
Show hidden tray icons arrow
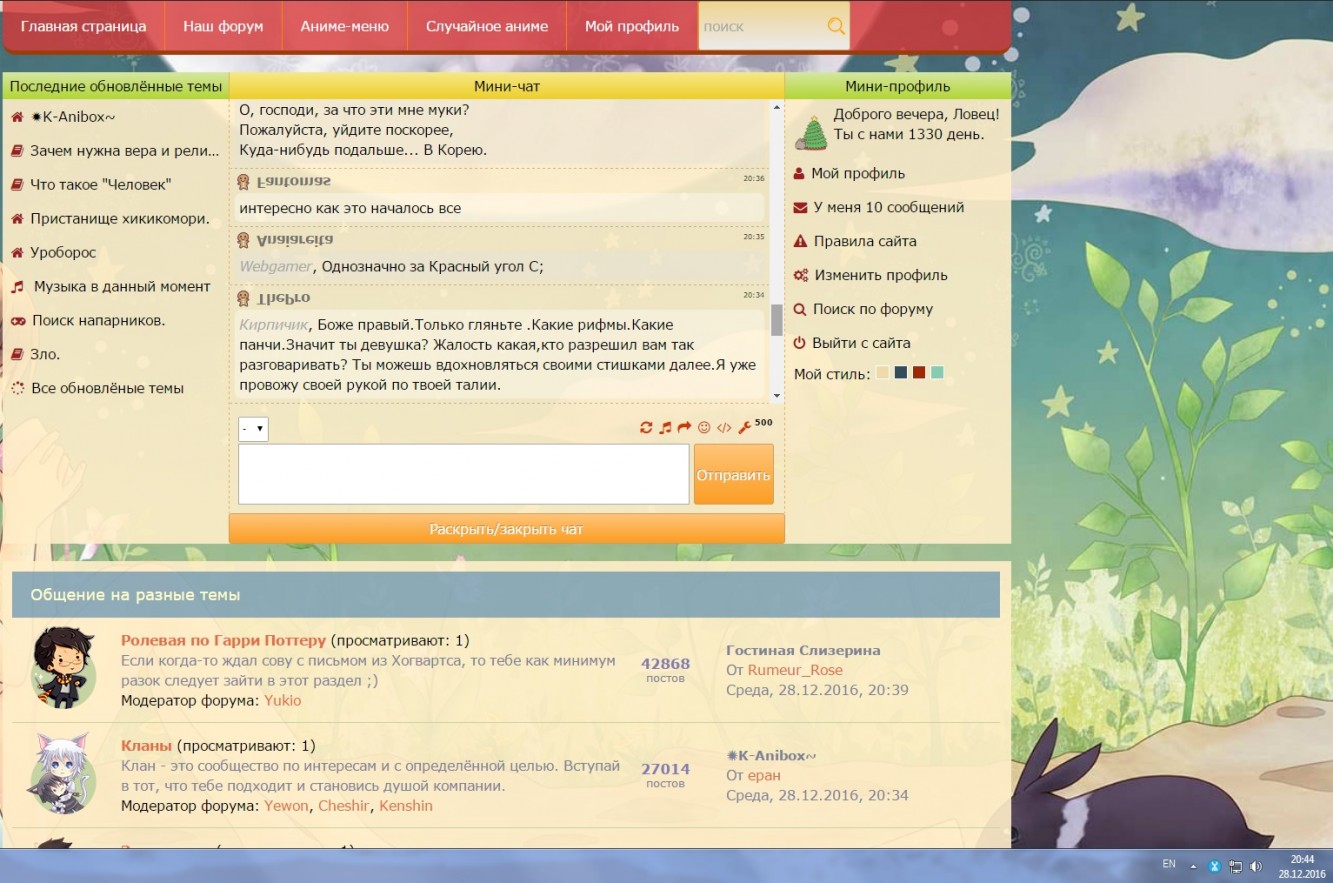coord(1193,866)
